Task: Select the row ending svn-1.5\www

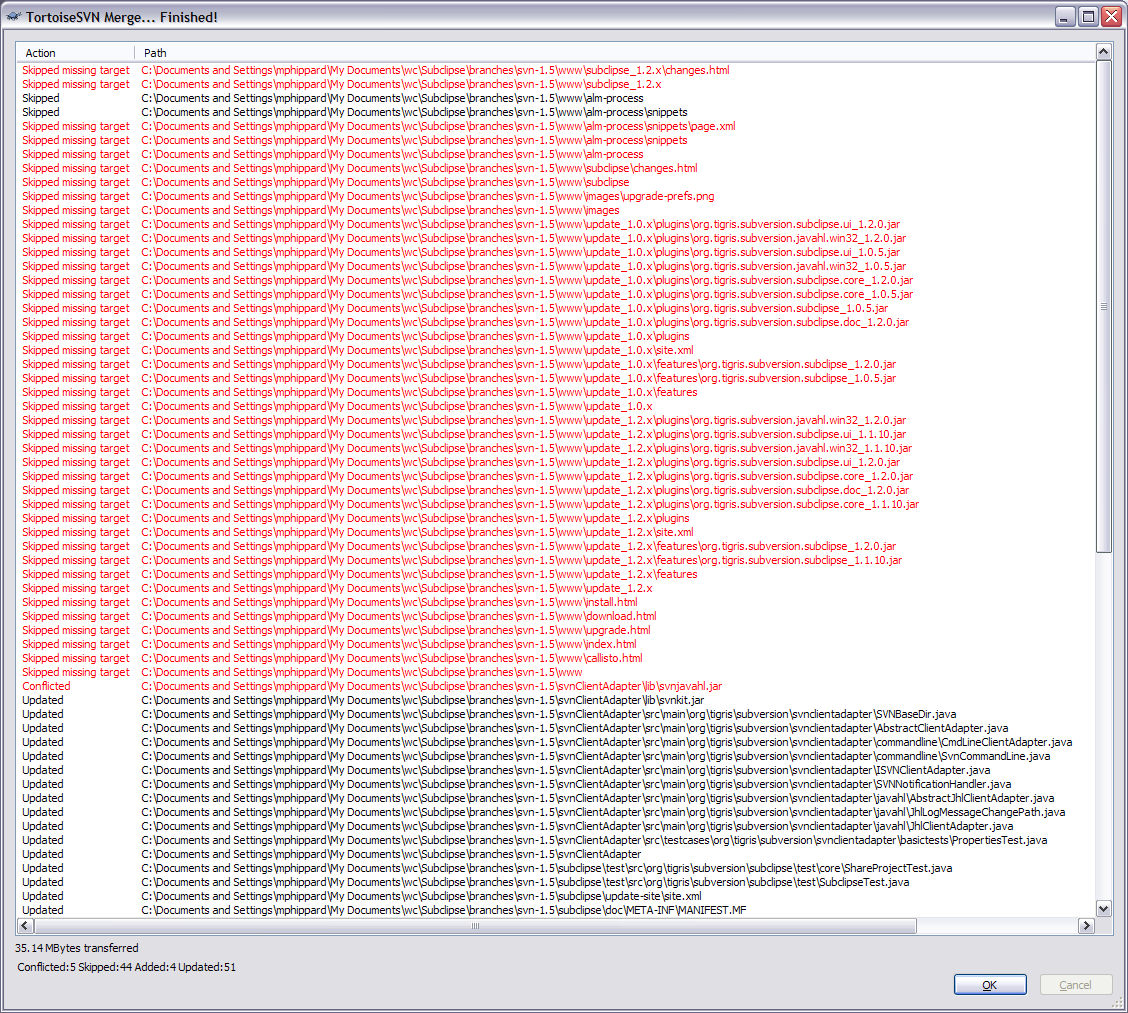Action: click(555, 672)
